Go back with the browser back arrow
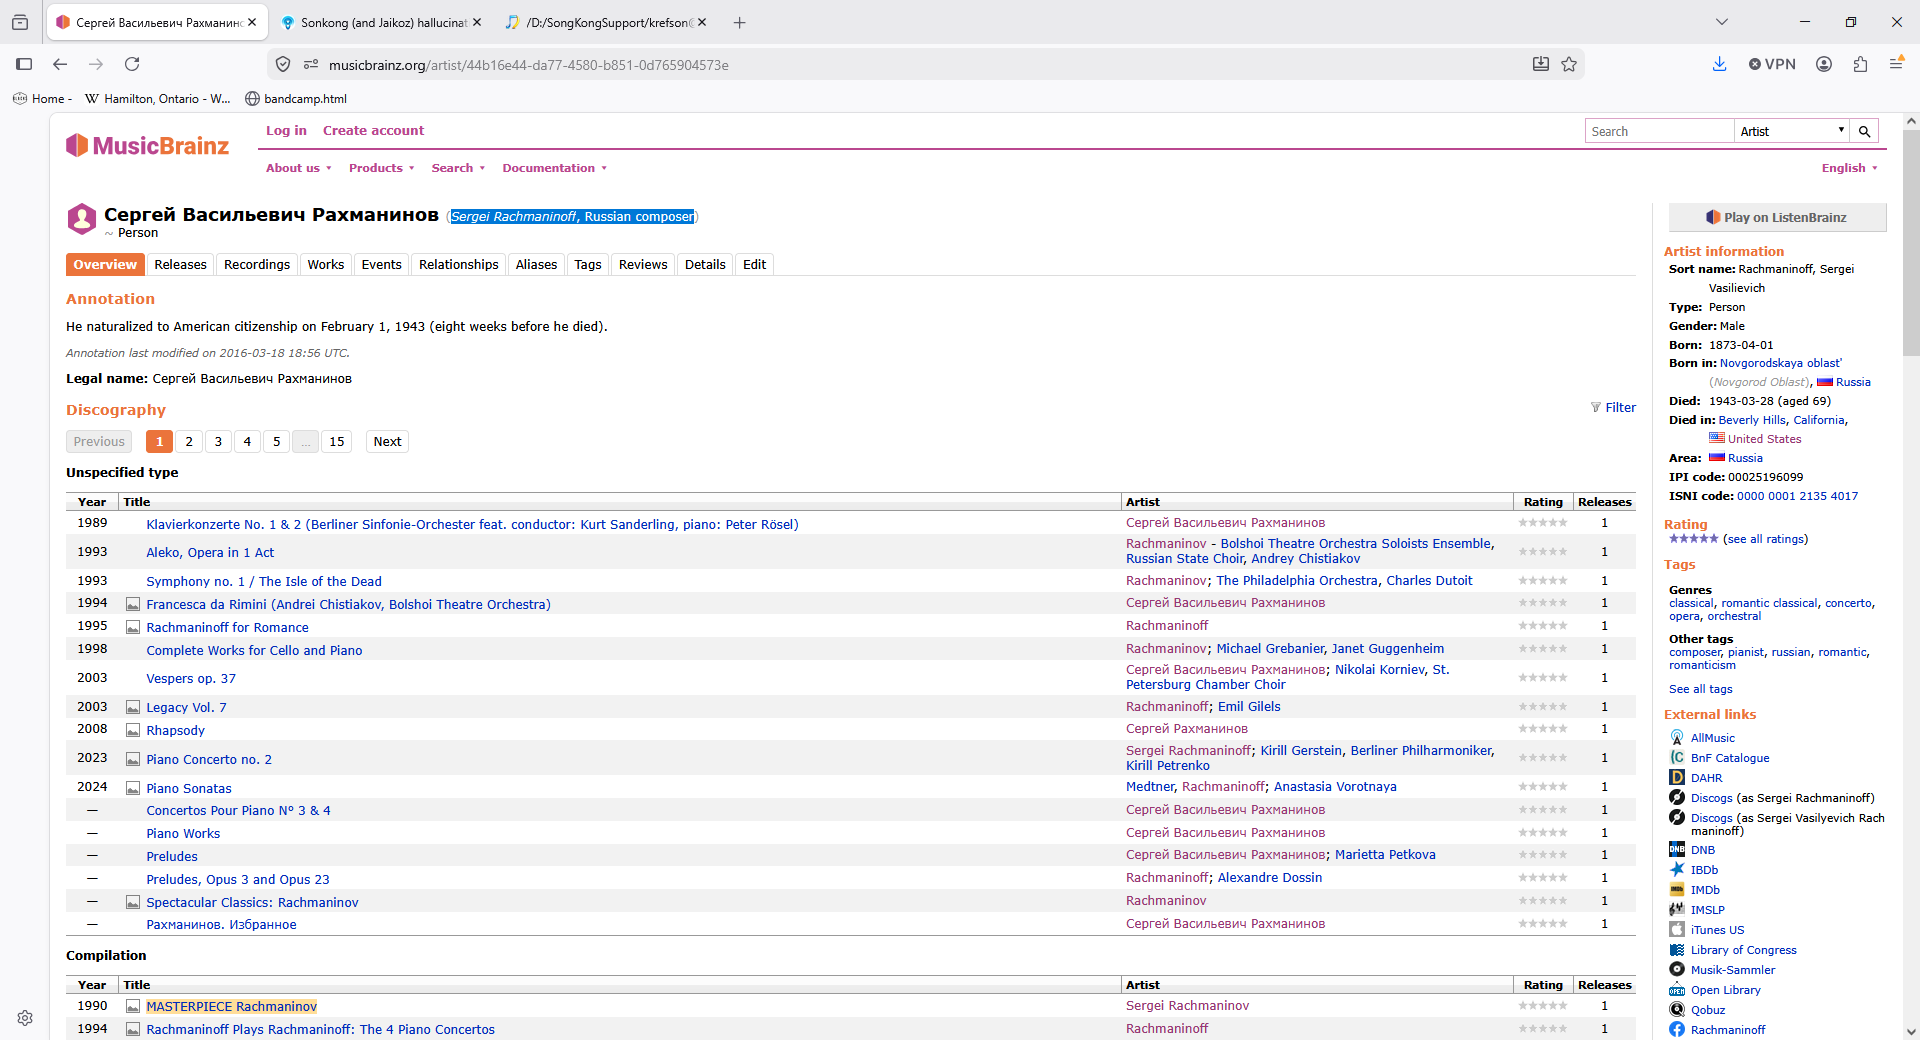 tap(60, 64)
